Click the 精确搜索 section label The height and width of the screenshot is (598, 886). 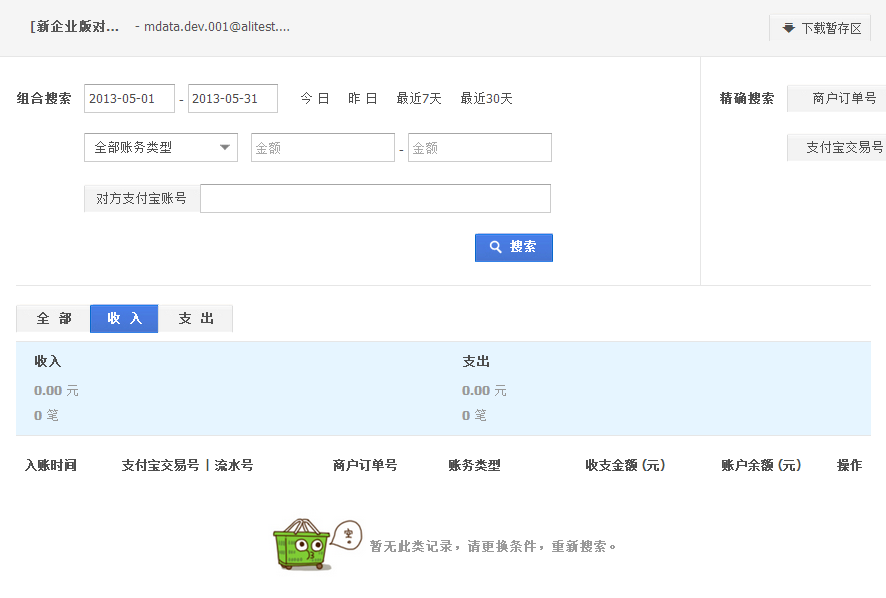746,98
